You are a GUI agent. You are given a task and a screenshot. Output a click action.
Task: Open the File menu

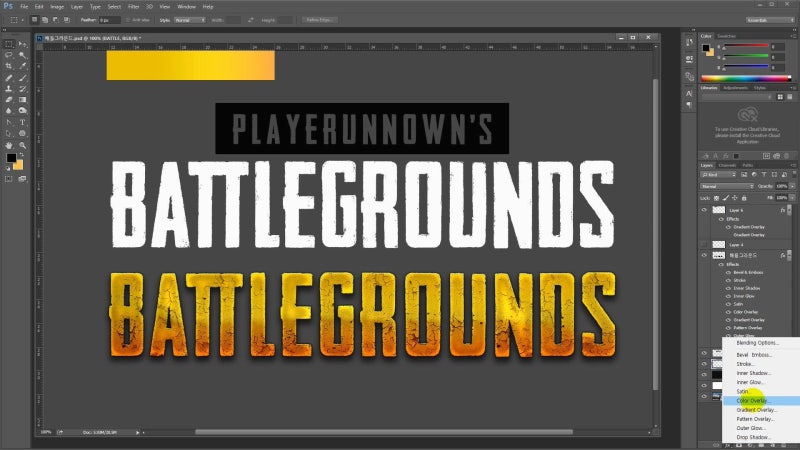click(24, 7)
